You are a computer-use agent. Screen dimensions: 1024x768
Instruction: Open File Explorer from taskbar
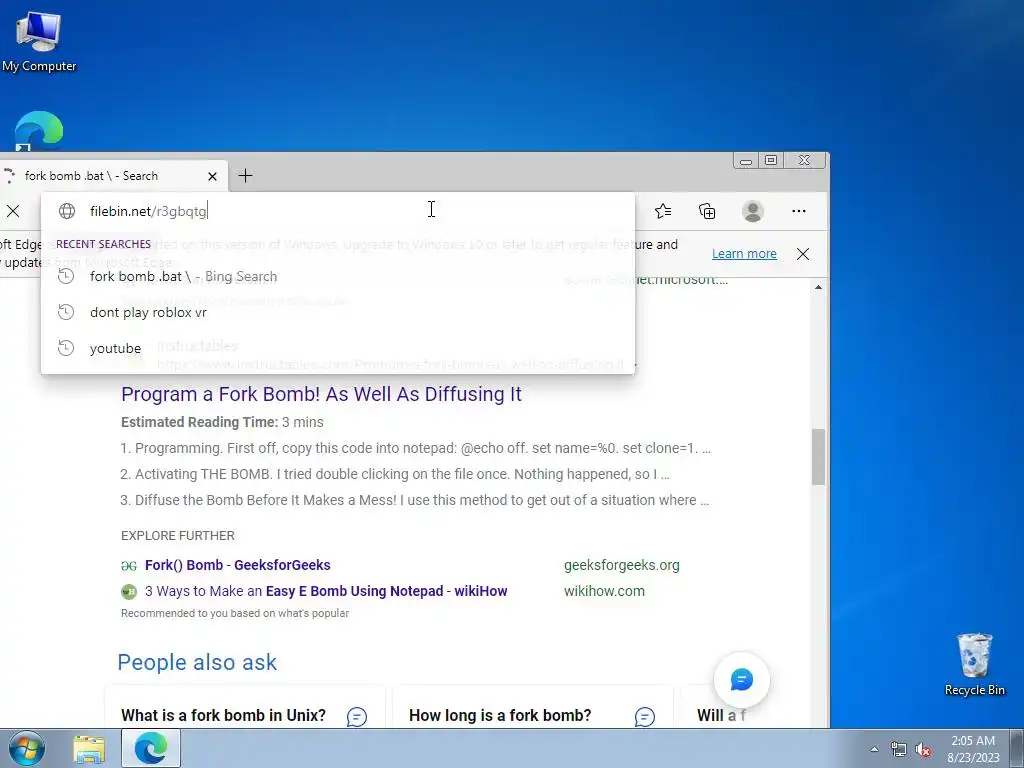pos(89,748)
